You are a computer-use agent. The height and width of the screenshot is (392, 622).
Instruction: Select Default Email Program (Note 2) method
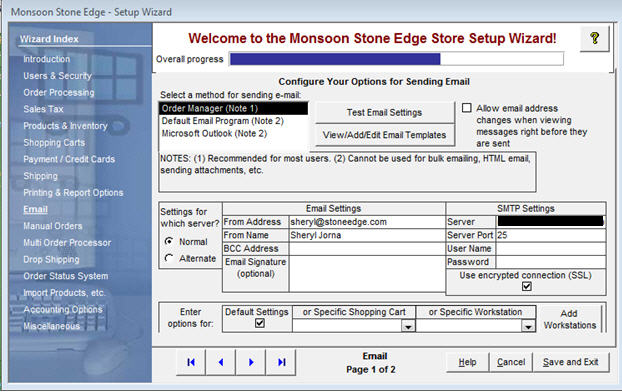click(234, 121)
